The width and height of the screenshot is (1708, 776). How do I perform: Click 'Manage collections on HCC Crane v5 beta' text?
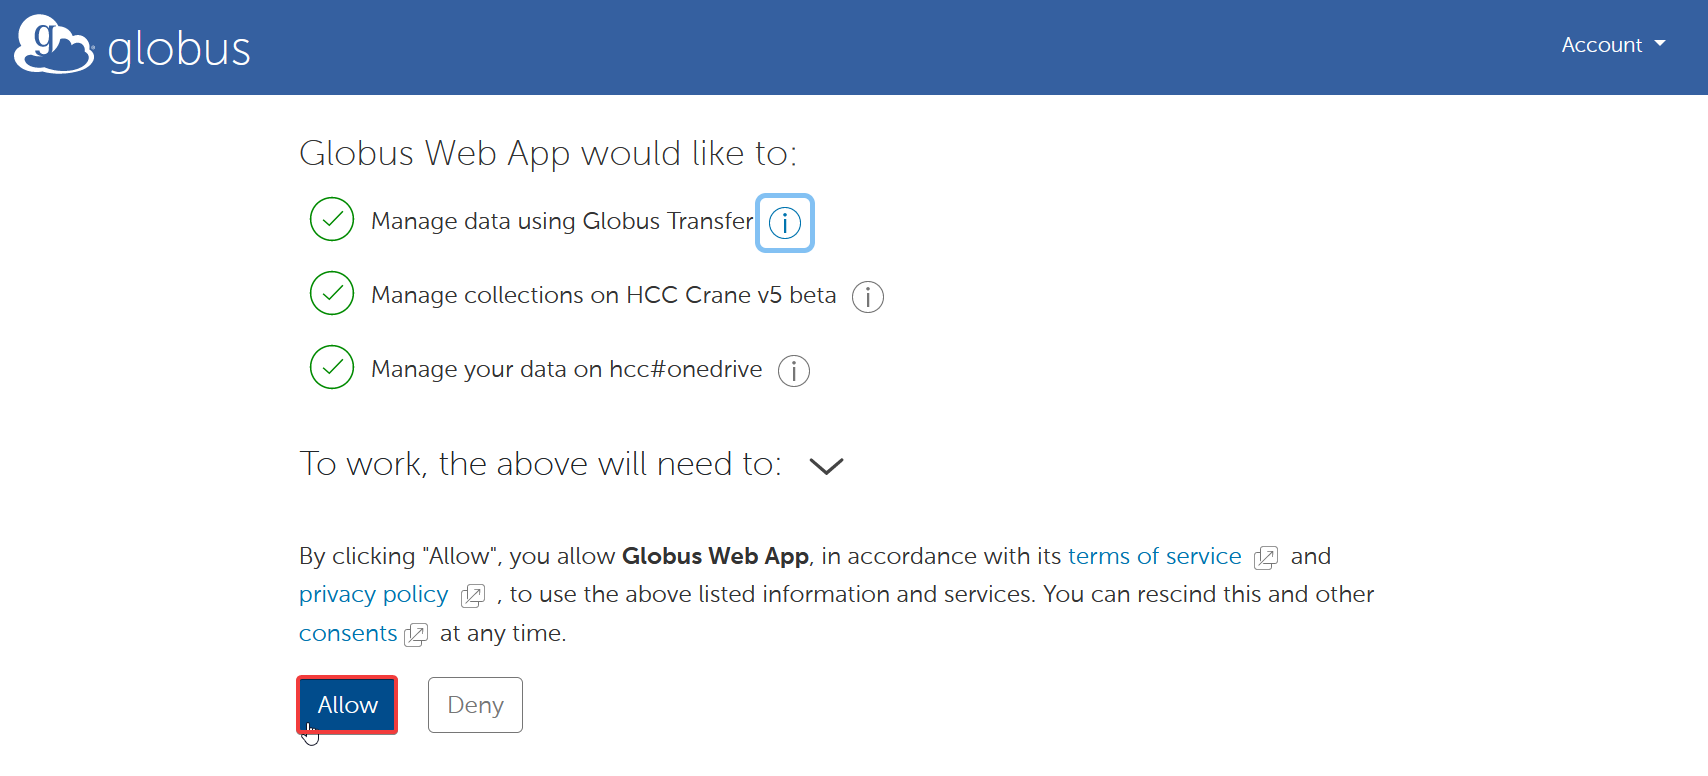[x=603, y=295]
